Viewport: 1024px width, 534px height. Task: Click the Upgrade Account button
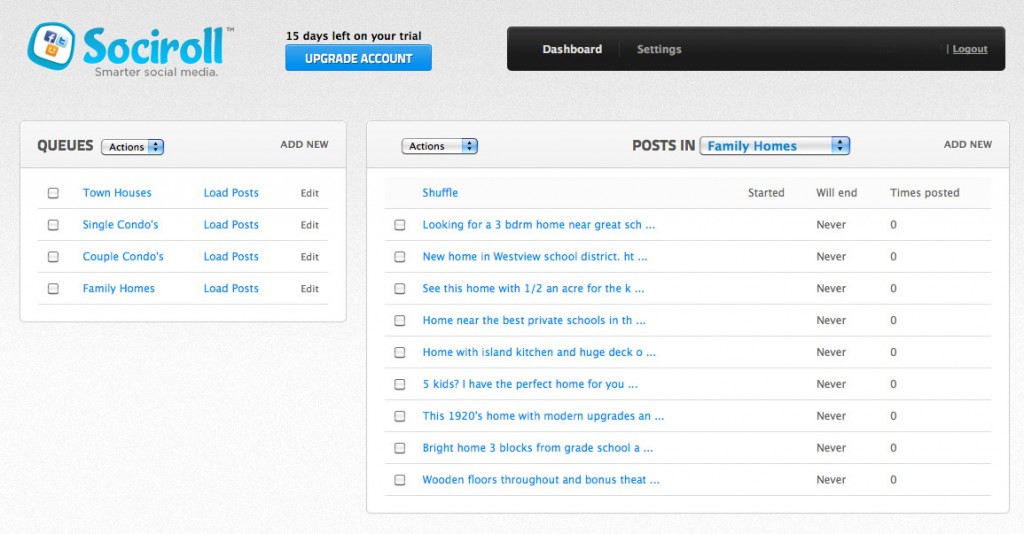point(359,58)
